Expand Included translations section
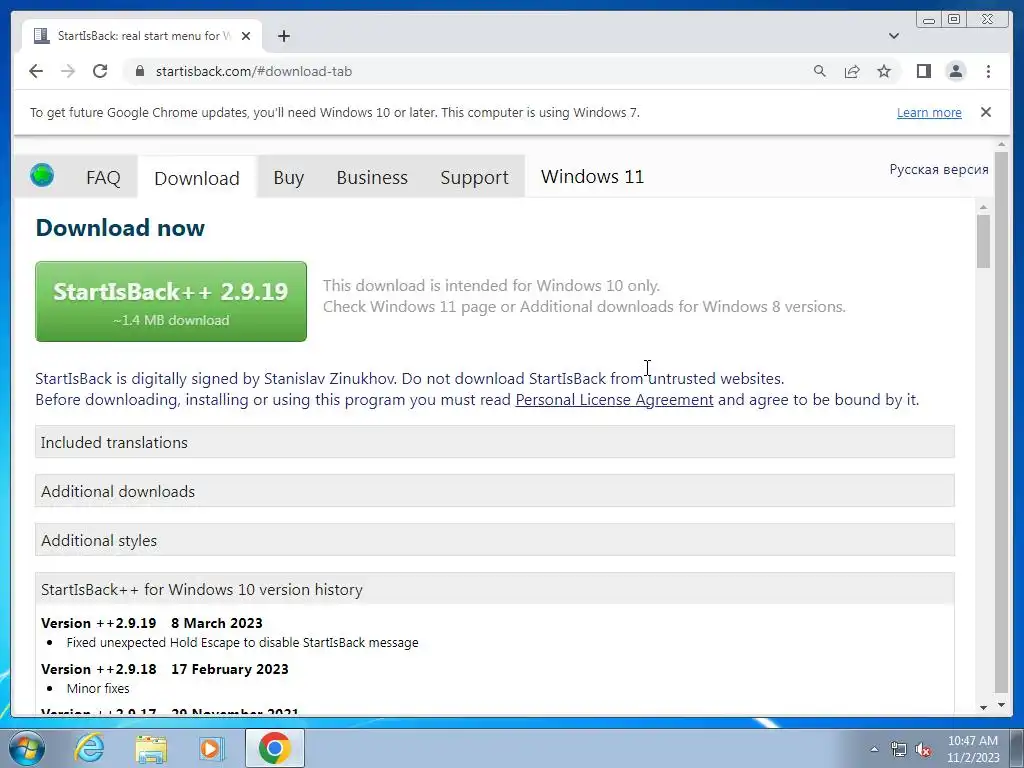The image size is (1024, 768). (494, 442)
